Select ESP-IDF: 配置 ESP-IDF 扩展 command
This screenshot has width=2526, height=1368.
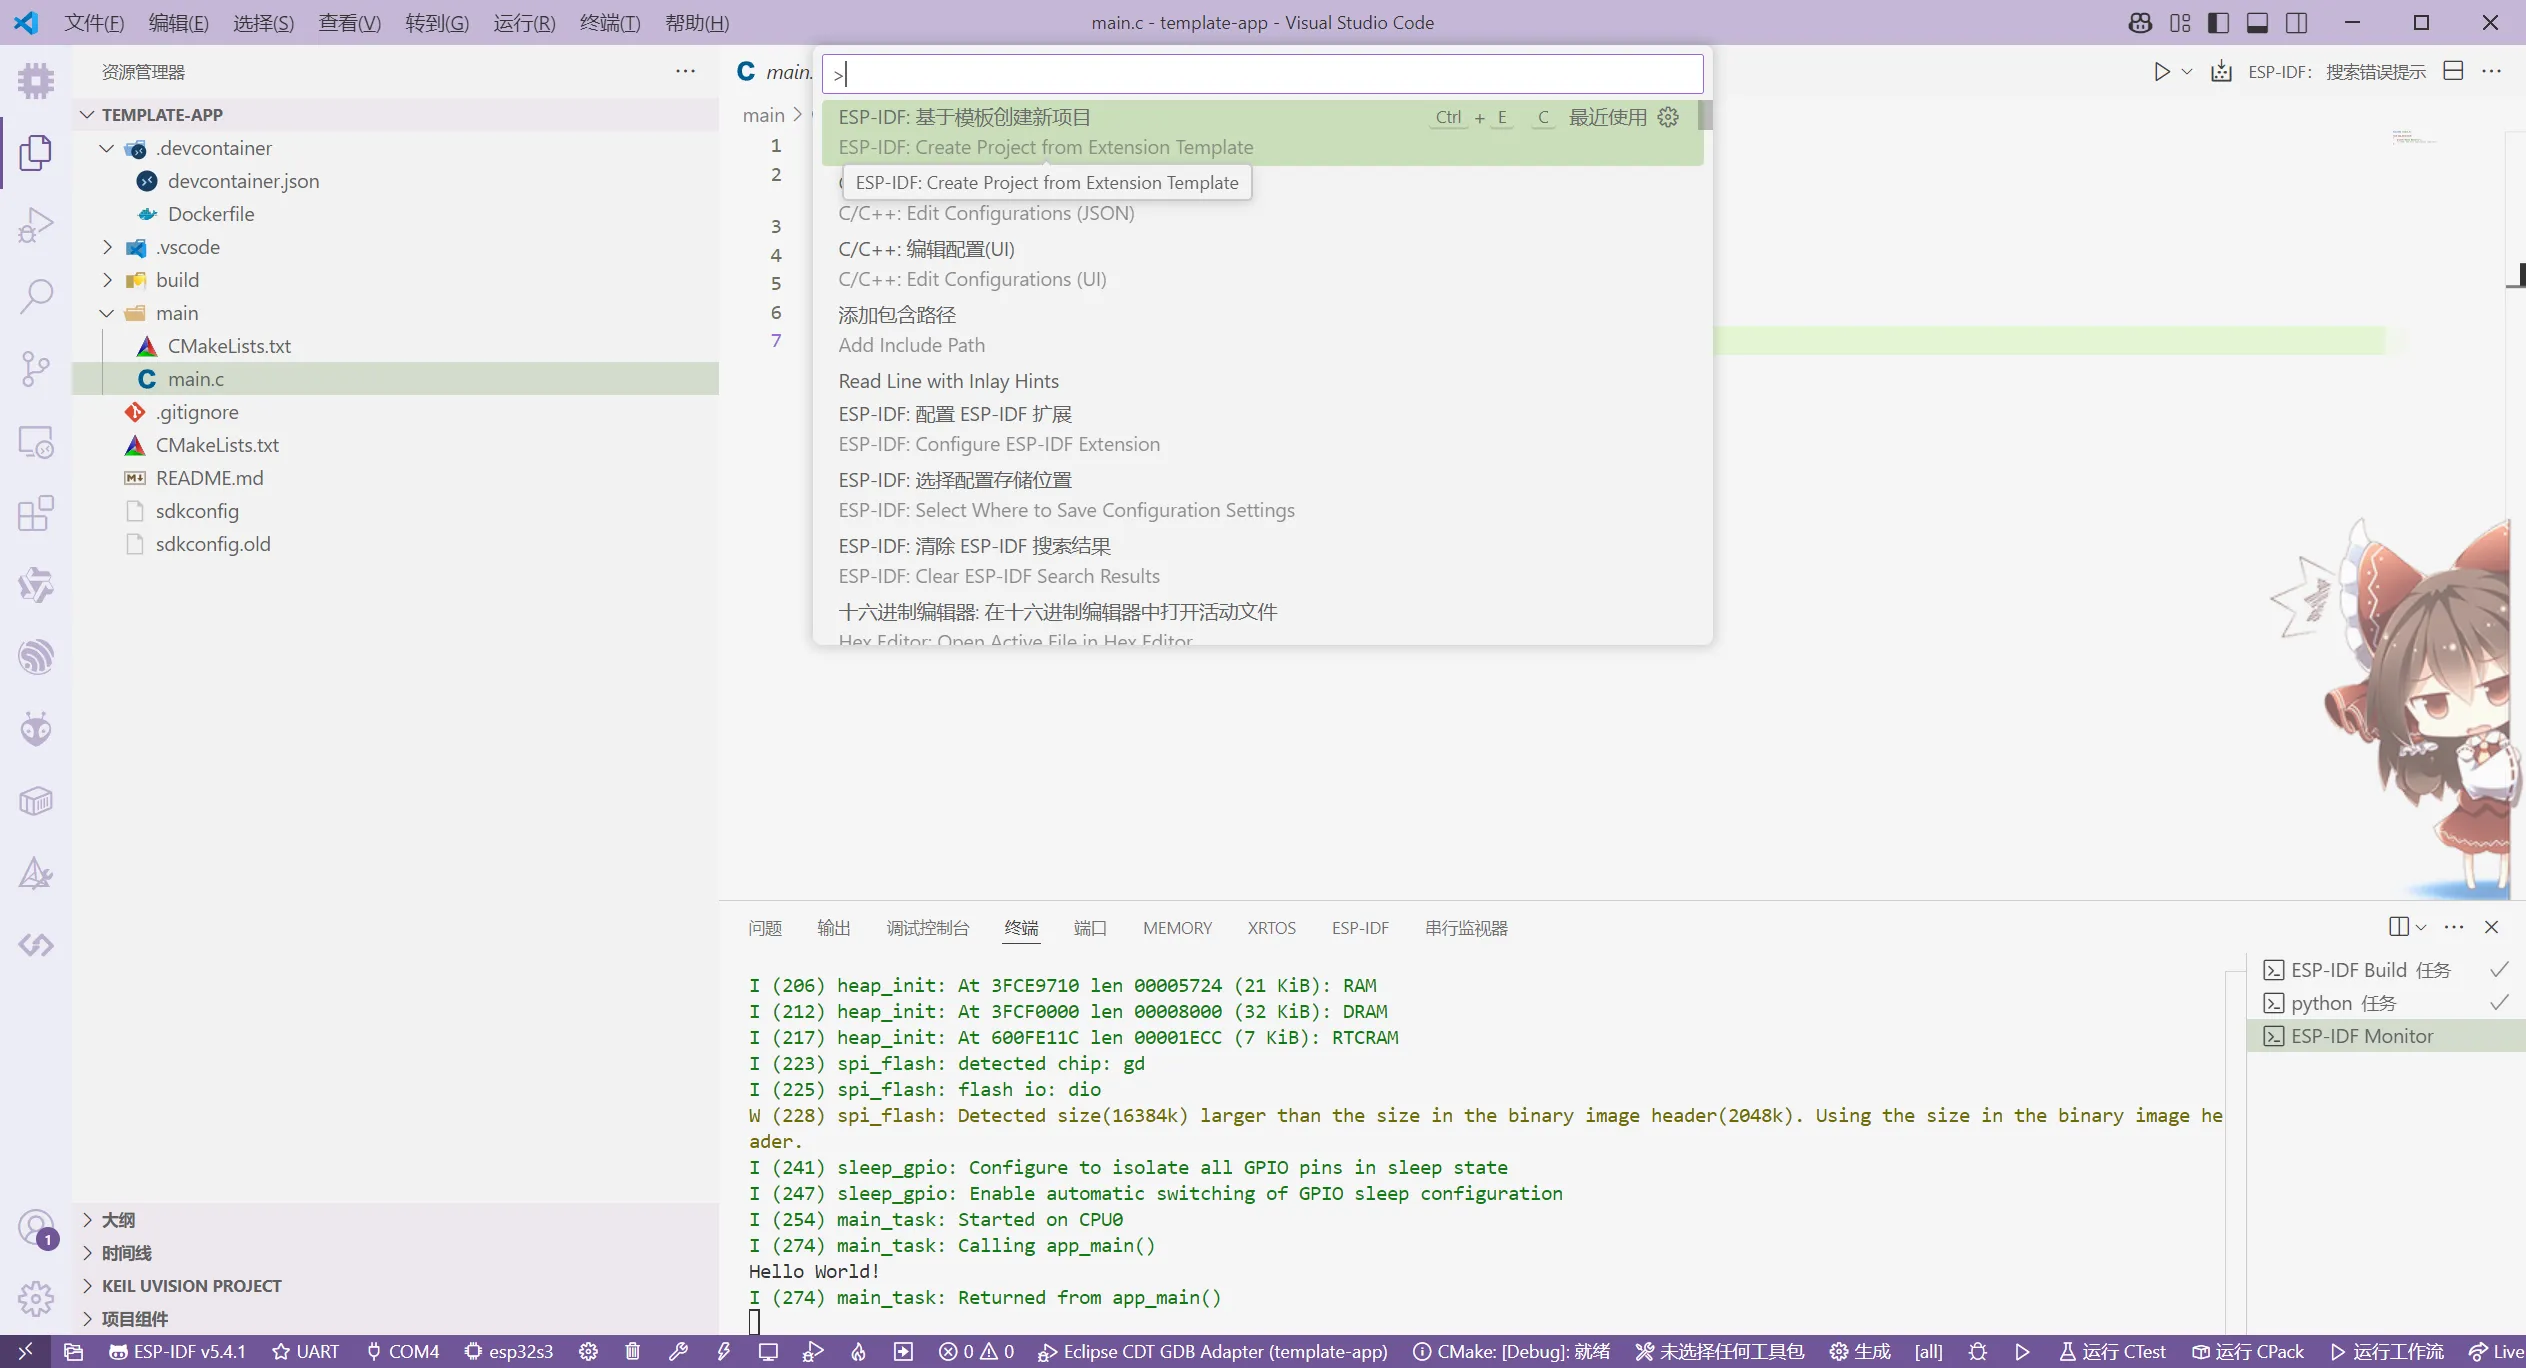954,414
